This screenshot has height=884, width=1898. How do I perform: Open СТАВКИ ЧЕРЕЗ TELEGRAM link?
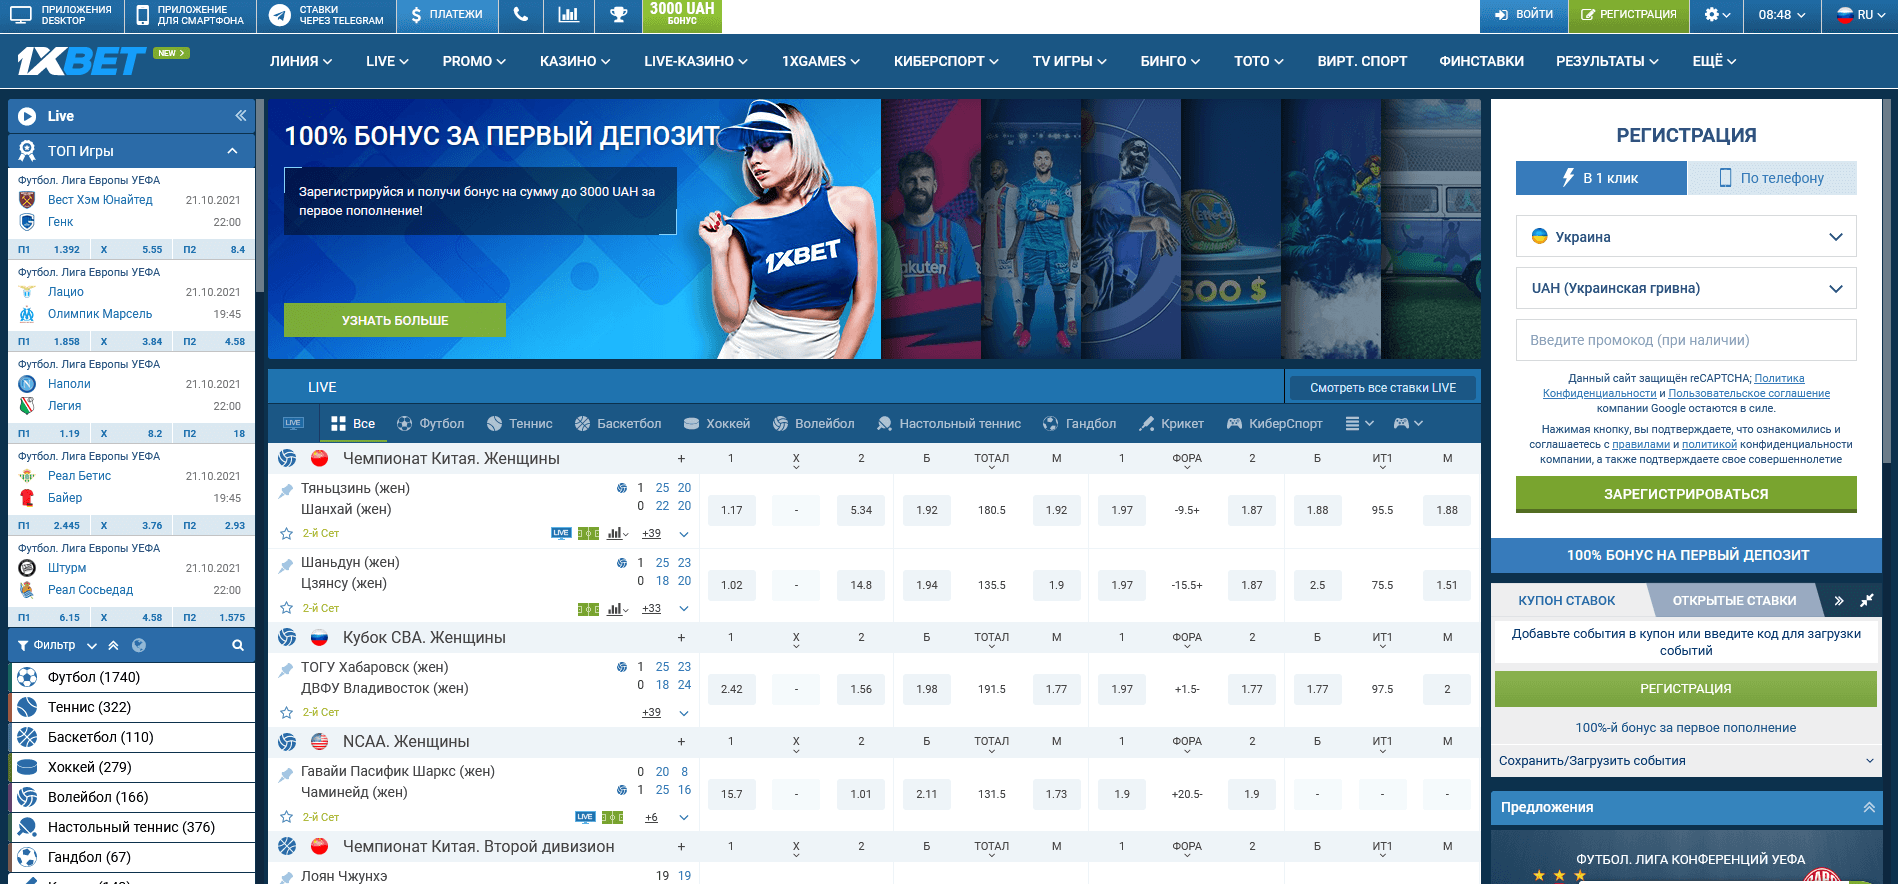click(326, 15)
